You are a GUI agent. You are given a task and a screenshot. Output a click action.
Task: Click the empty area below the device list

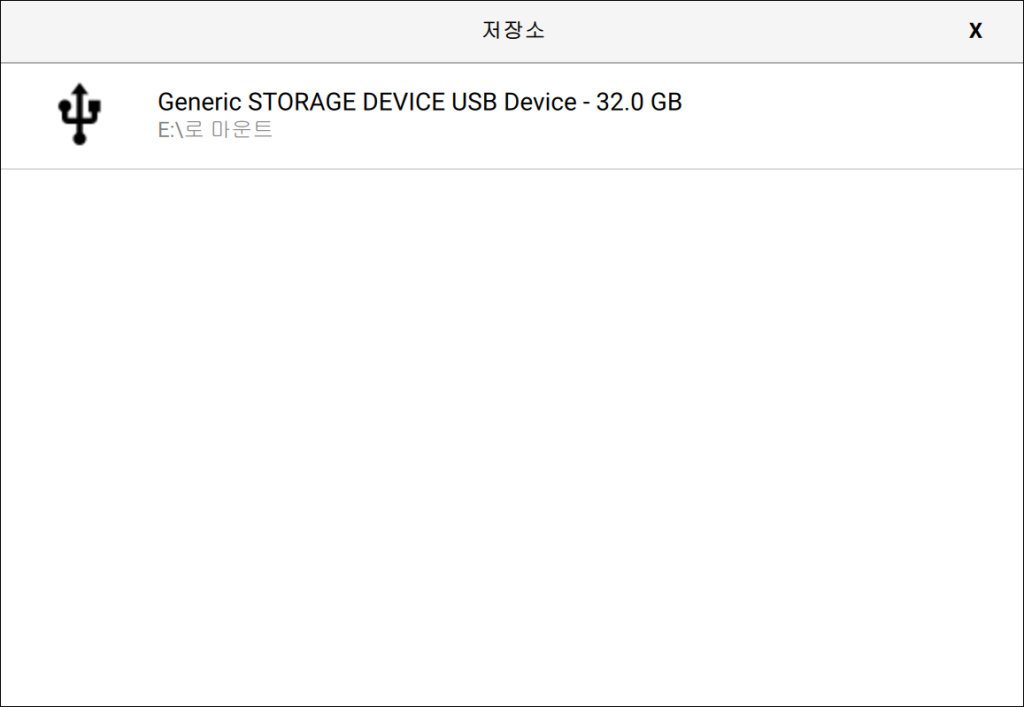512,437
